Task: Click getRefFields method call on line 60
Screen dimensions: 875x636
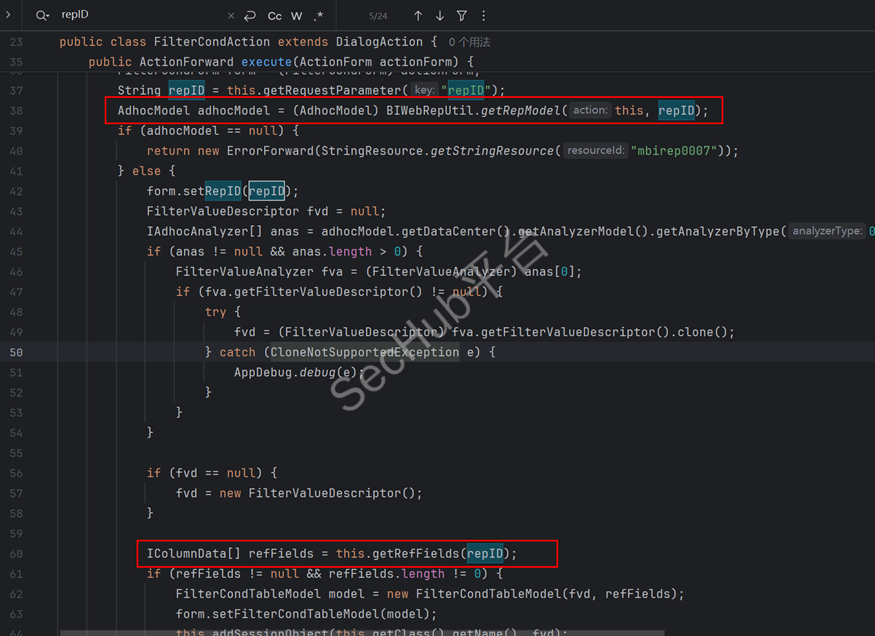Action: [414, 553]
